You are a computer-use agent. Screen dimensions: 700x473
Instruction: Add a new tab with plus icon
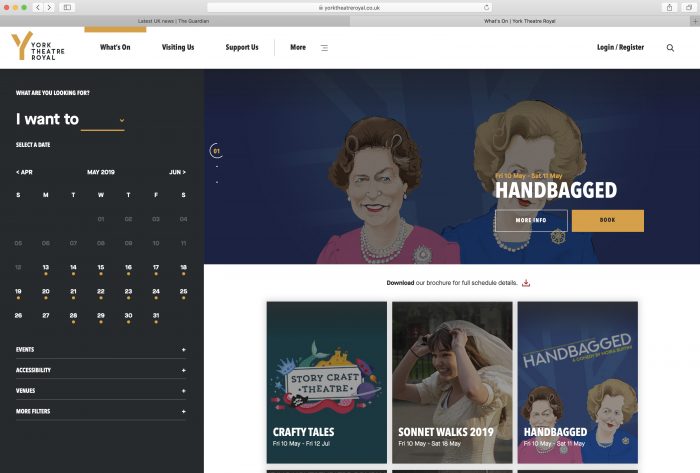(x=695, y=21)
